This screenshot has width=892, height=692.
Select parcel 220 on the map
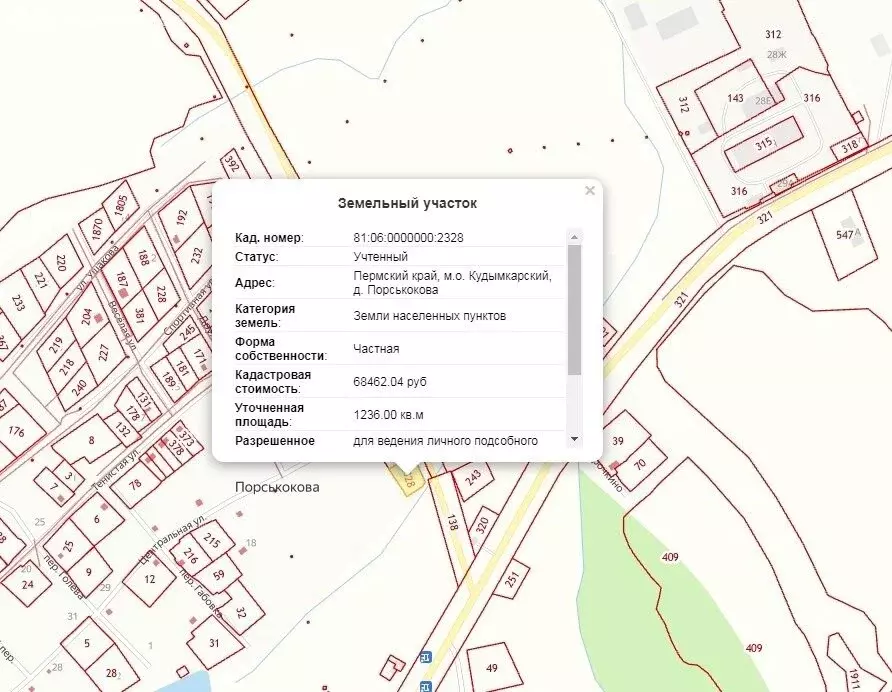click(x=61, y=262)
